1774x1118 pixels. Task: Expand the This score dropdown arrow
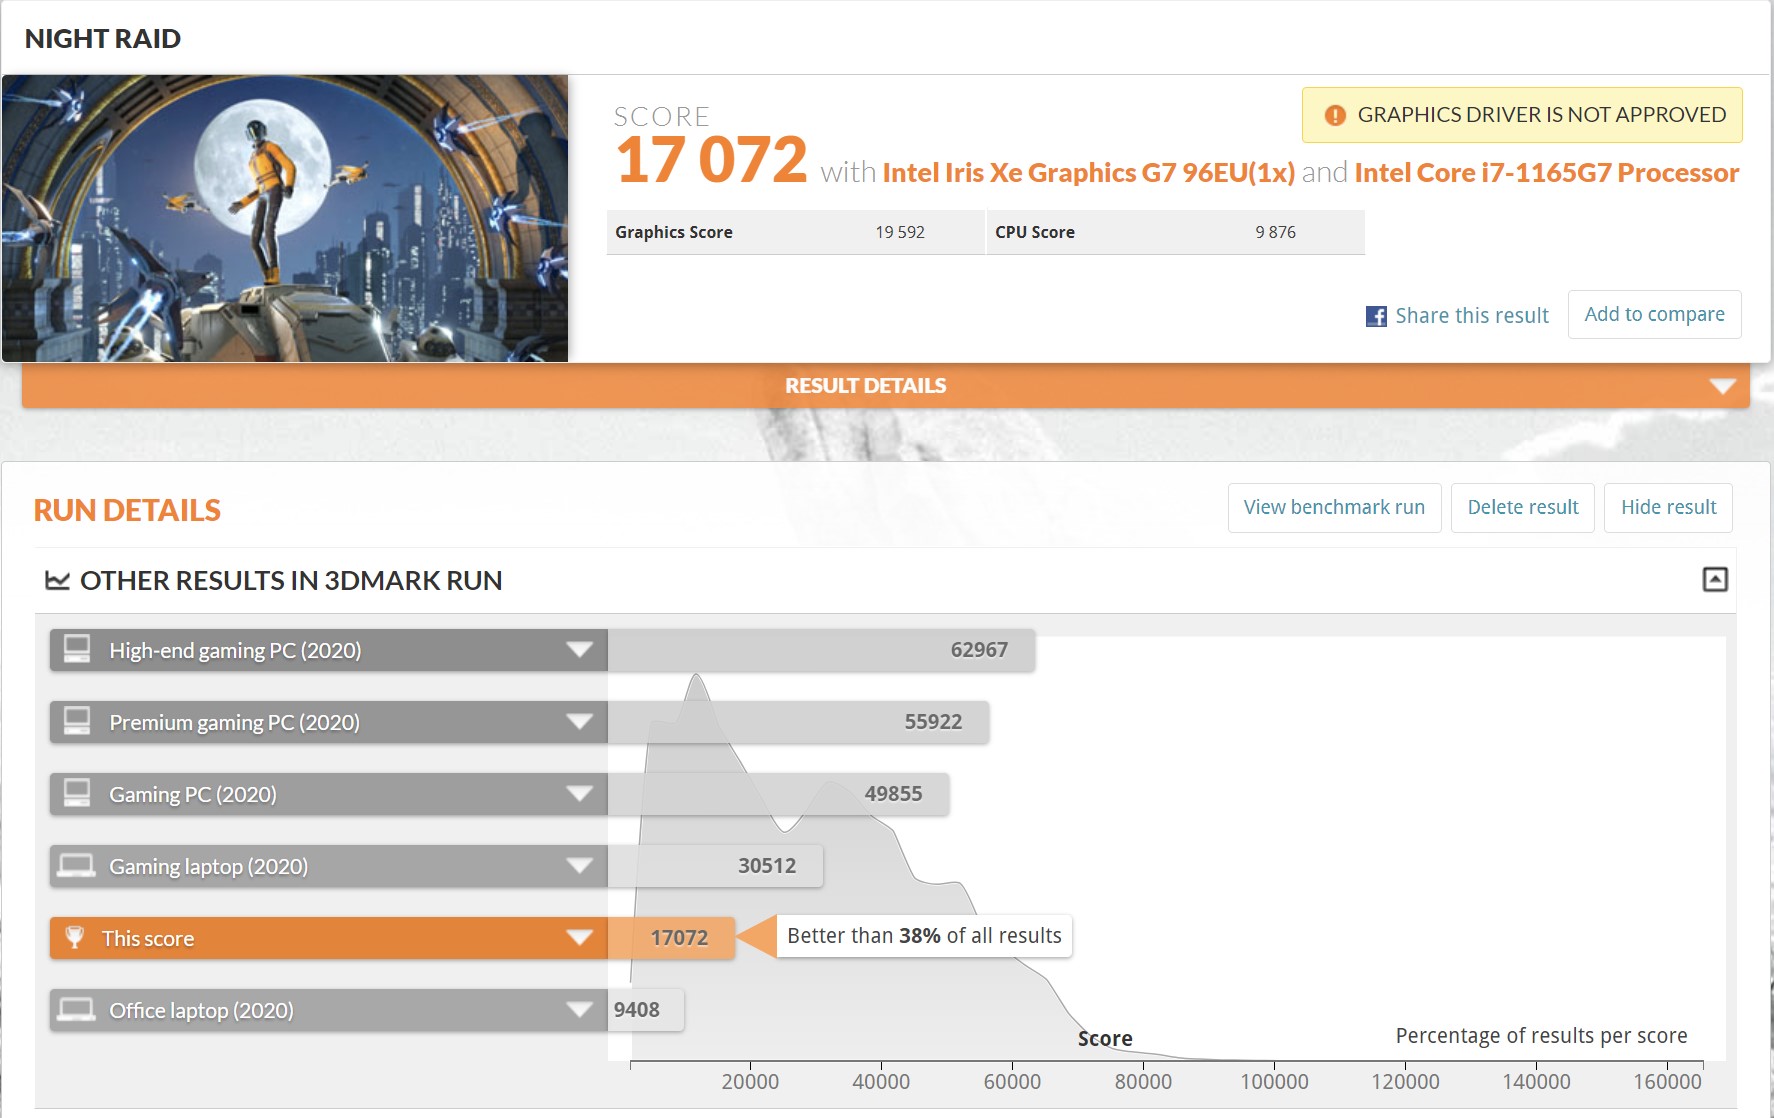click(x=580, y=938)
